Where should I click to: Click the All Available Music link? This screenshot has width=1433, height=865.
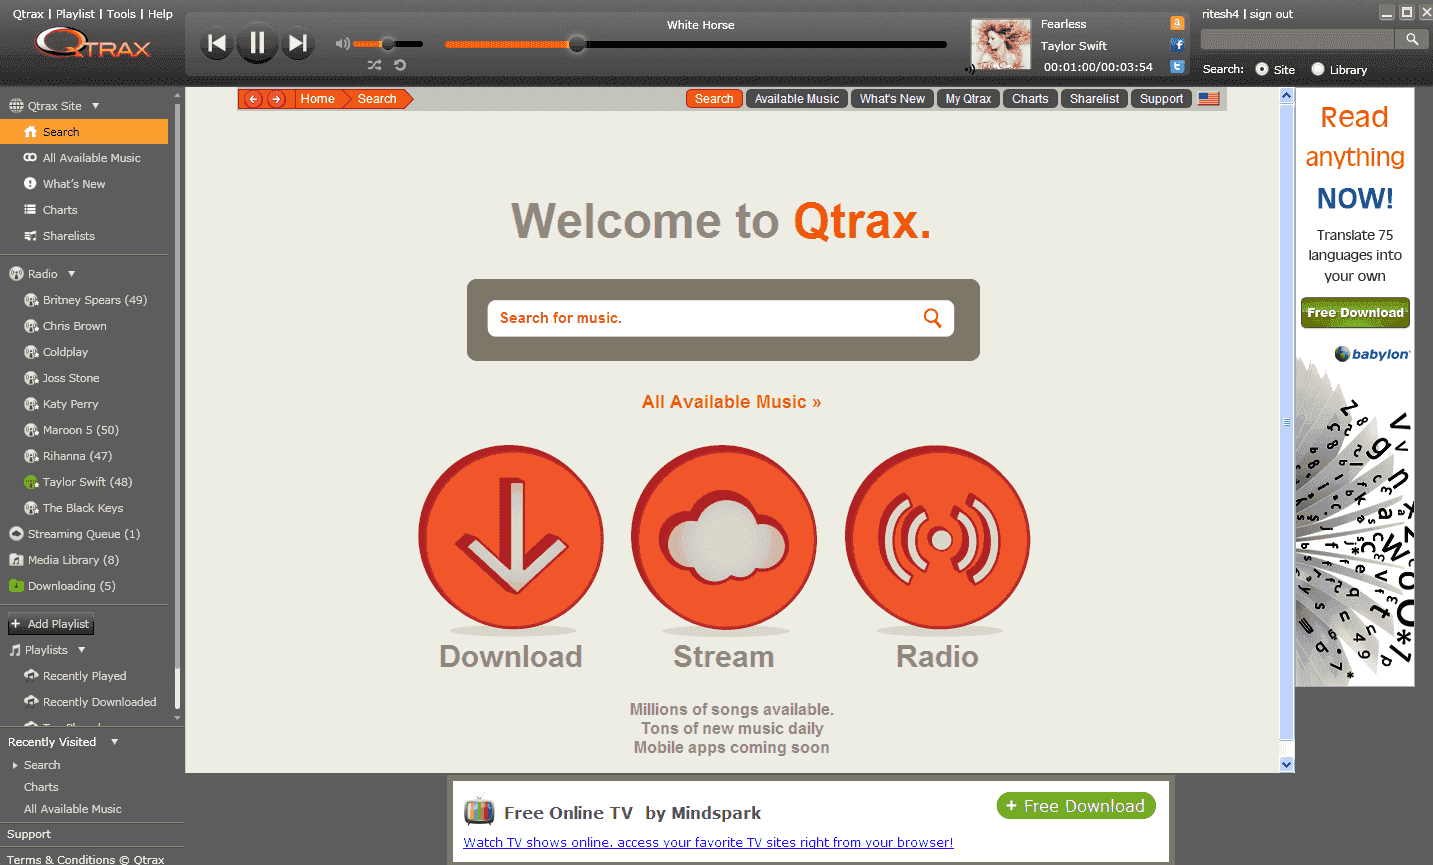pyautogui.click(x=731, y=401)
